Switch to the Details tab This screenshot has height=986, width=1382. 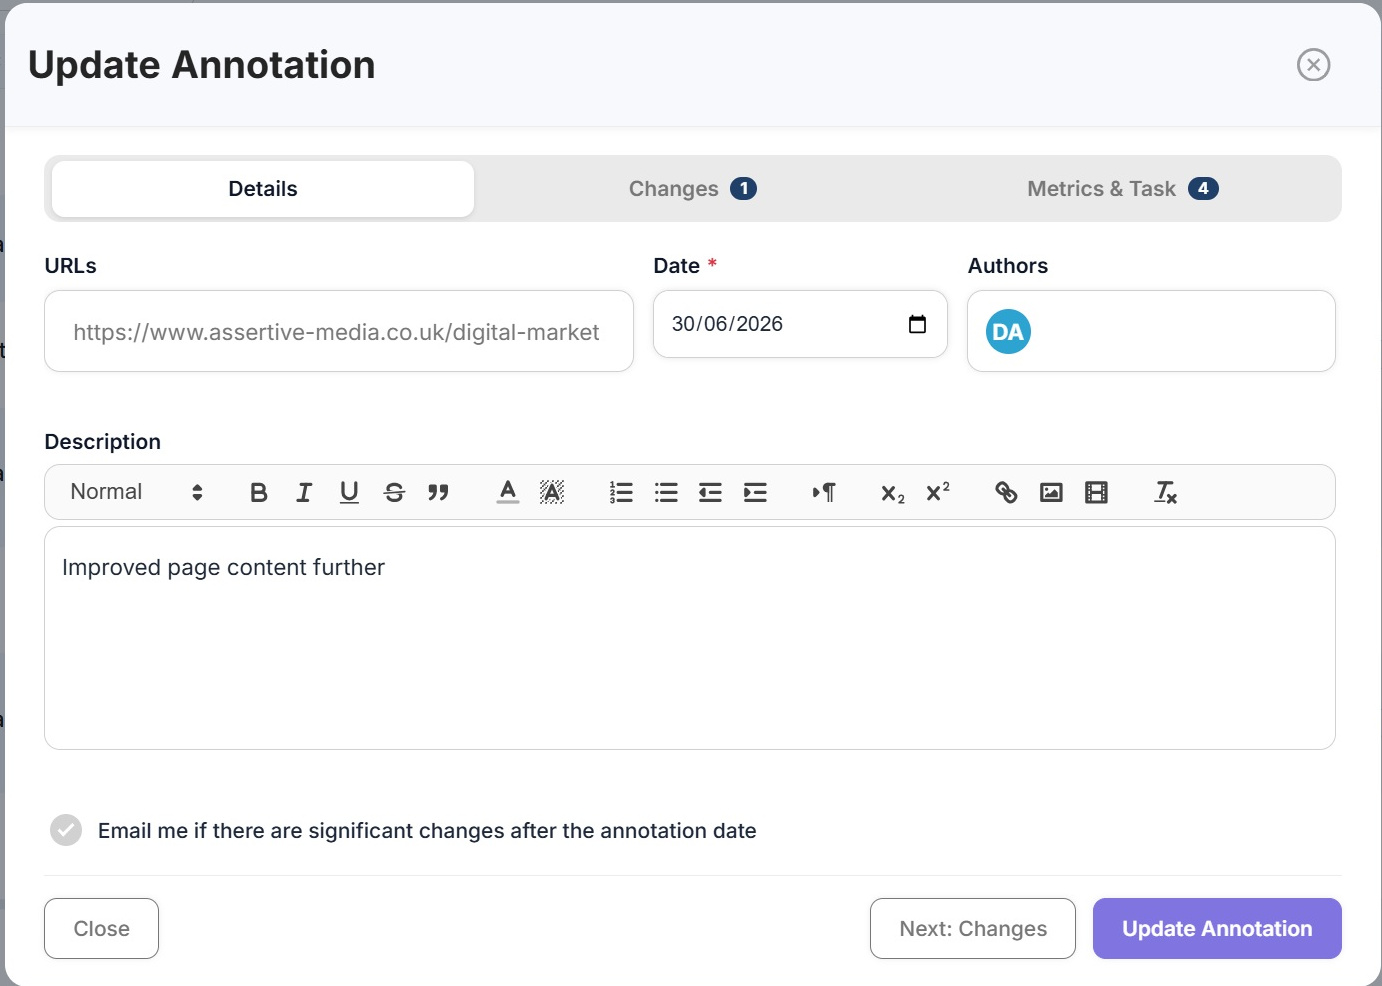pos(263,189)
